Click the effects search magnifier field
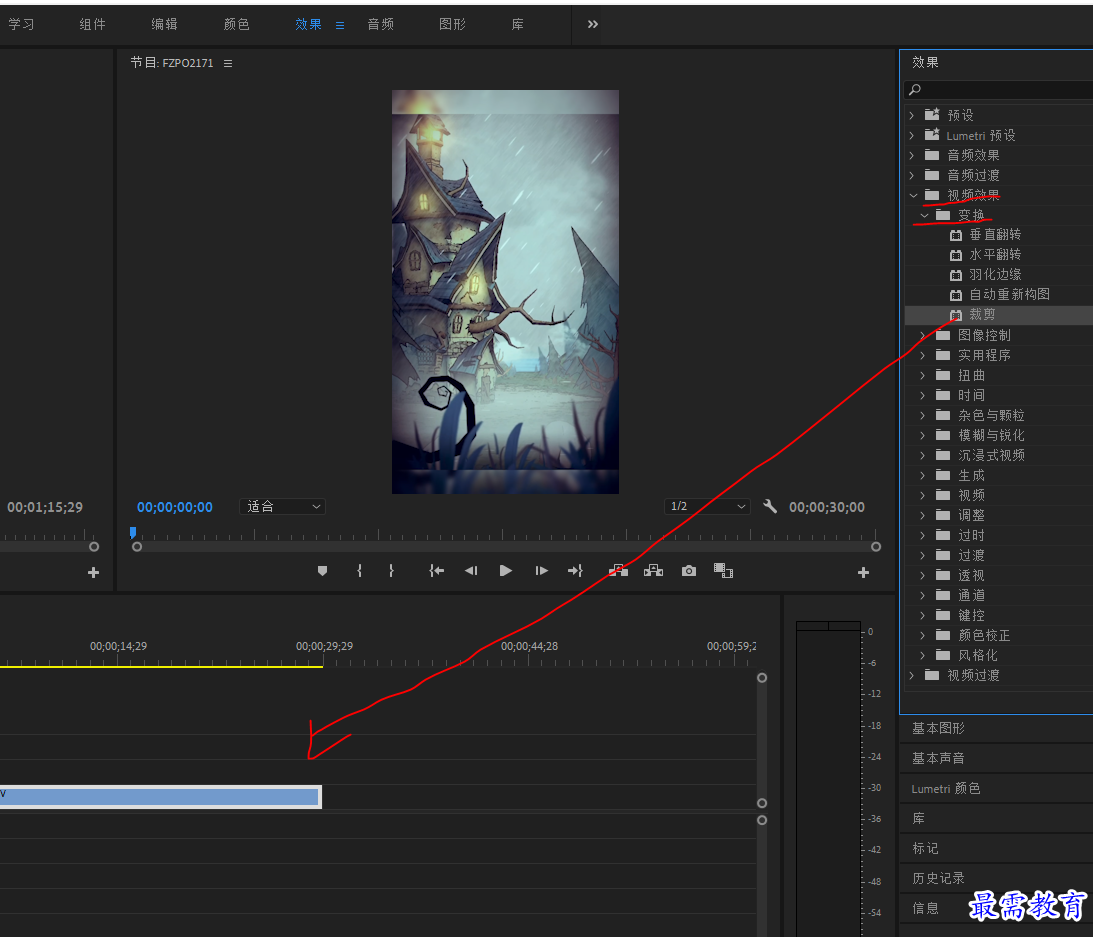 (998, 89)
